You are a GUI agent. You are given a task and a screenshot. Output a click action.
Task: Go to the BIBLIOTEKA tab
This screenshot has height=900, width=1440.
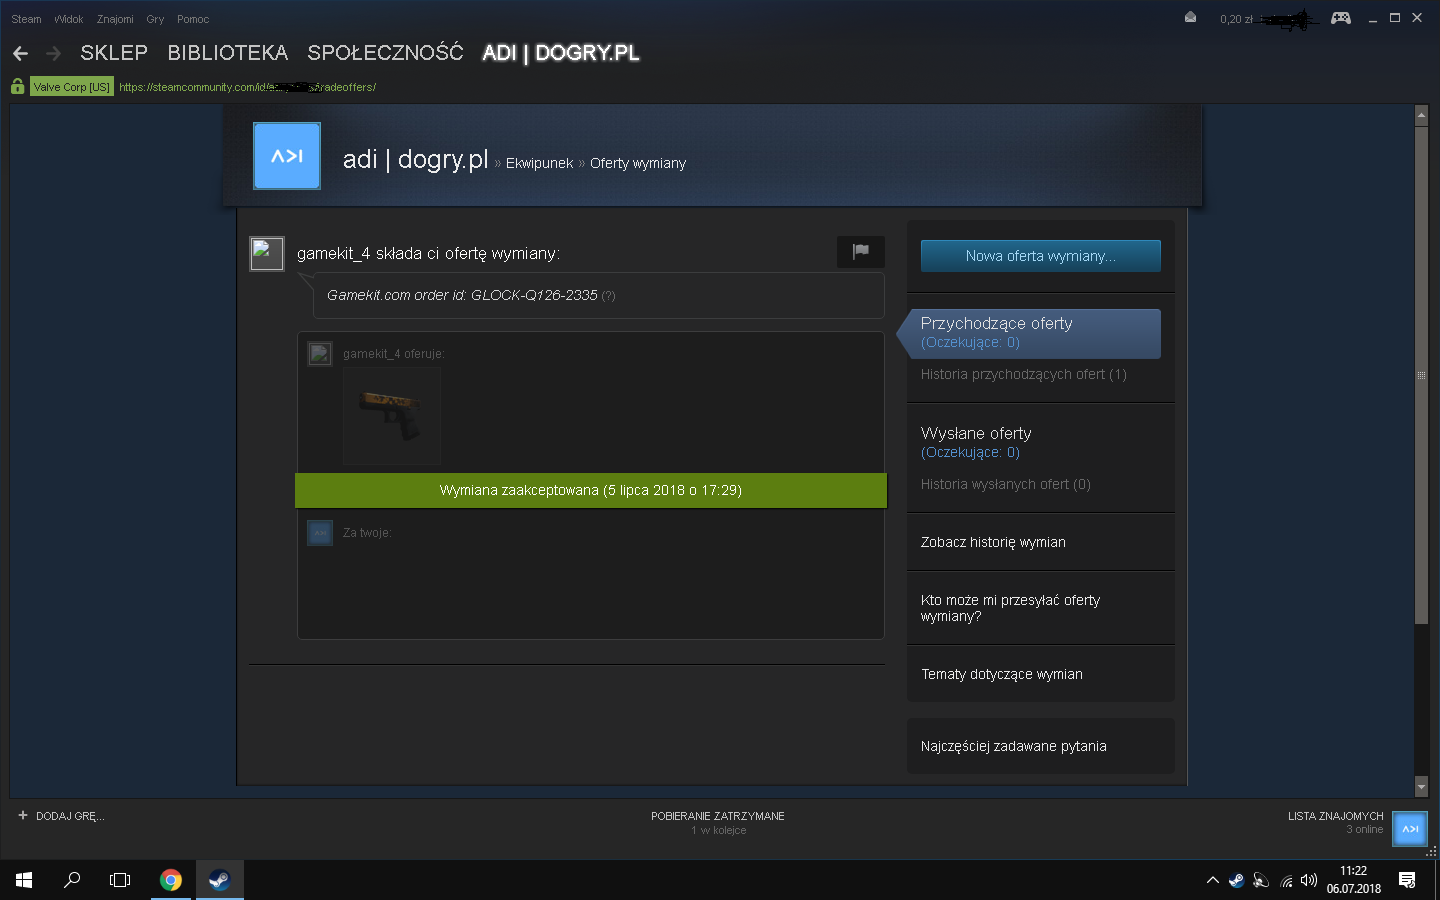coord(228,53)
